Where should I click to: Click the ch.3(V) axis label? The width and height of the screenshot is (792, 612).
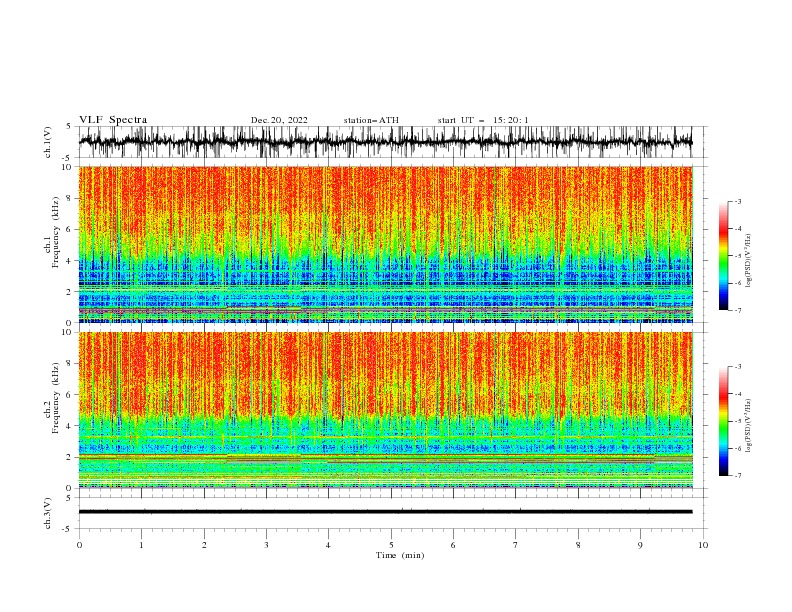[48, 513]
